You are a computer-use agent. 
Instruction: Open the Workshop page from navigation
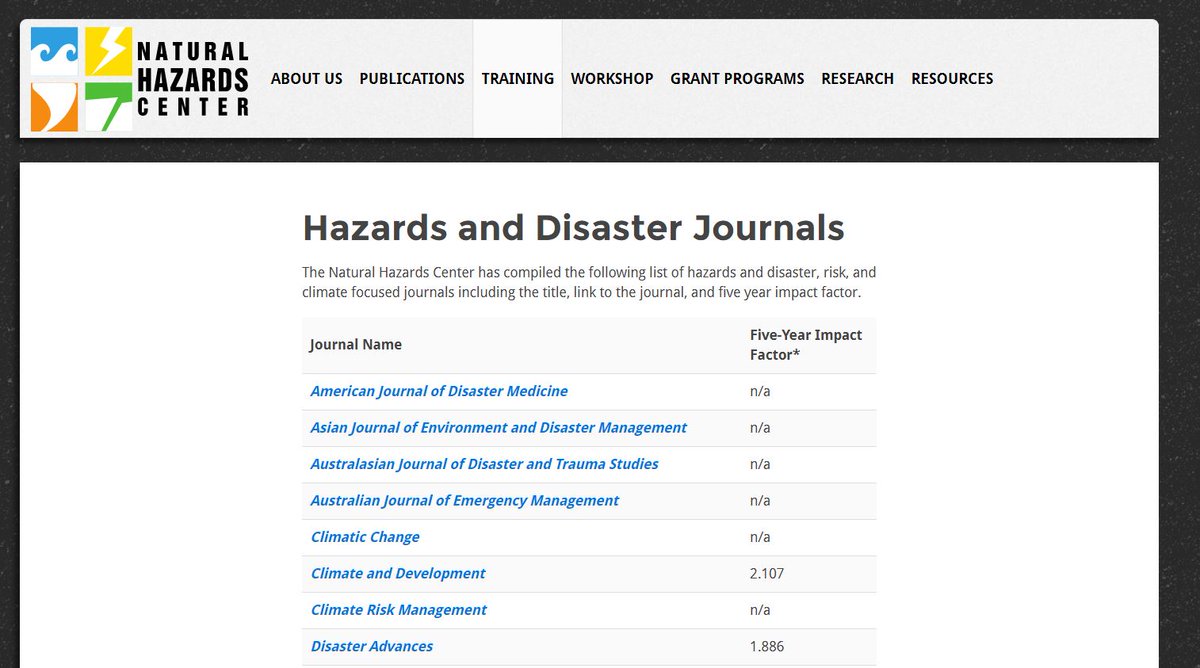(612, 78)
